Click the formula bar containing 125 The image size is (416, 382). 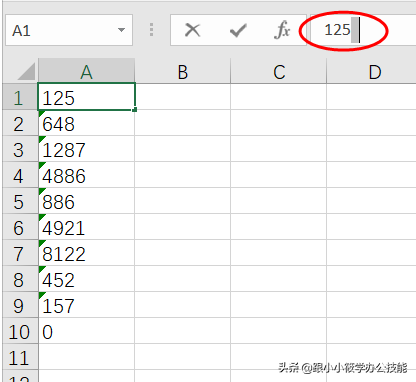pos(363,30)
